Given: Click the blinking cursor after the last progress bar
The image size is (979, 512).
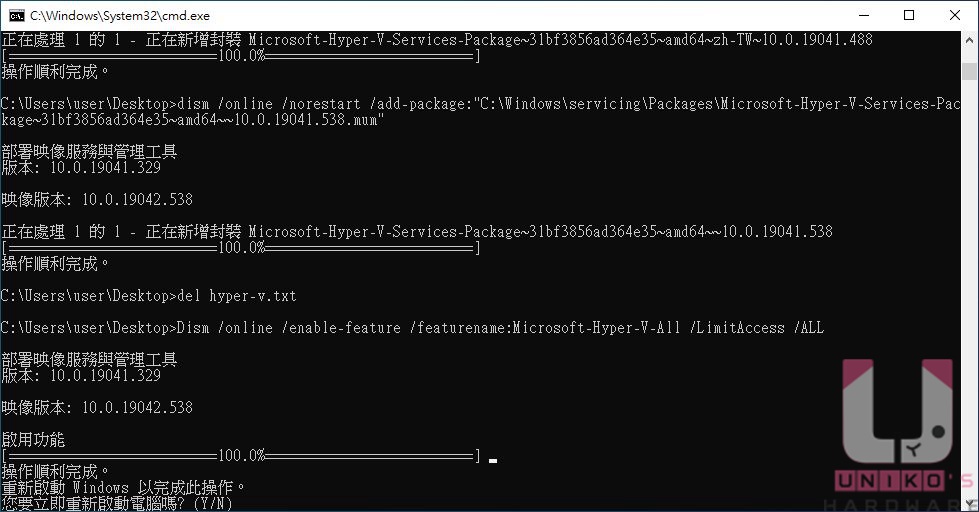Looking at the screenshot, I should (x=493, y=461).
